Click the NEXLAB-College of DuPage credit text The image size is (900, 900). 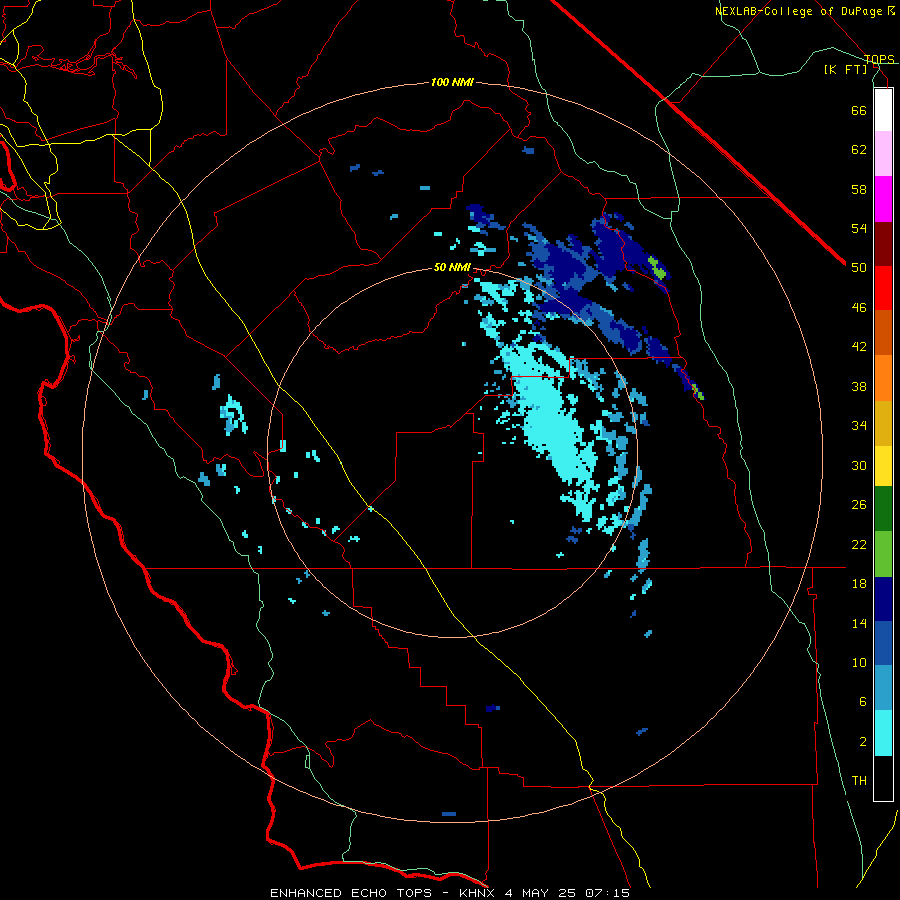804,11
